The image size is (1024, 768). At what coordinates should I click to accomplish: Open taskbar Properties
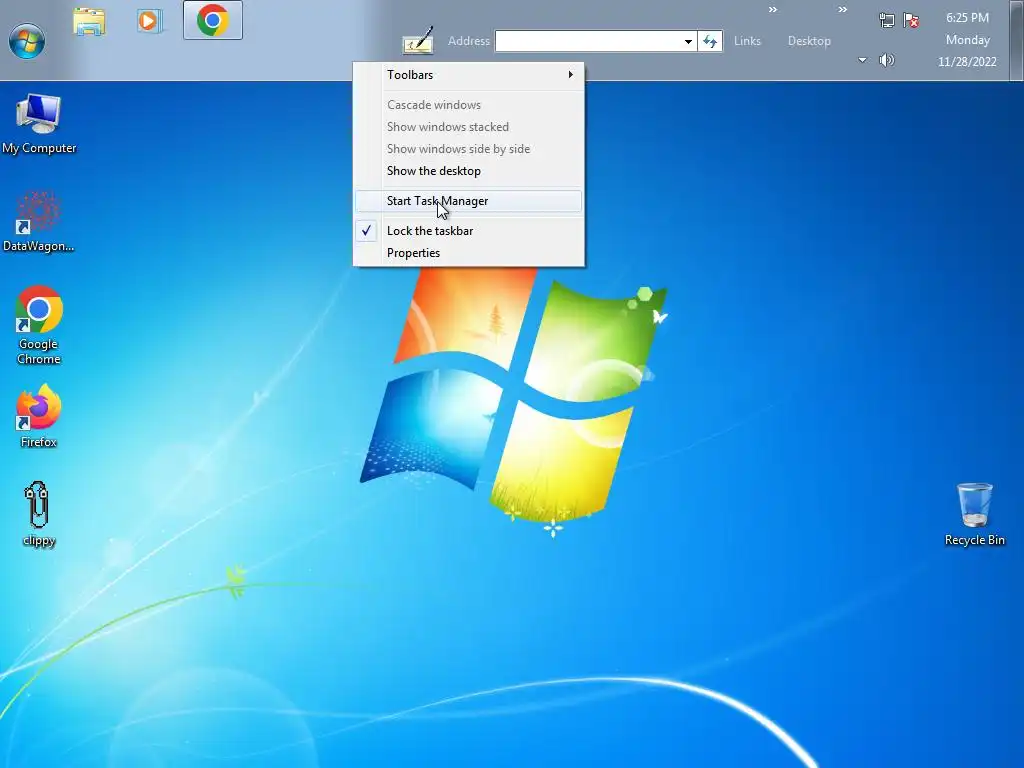(x=468, y=253)
